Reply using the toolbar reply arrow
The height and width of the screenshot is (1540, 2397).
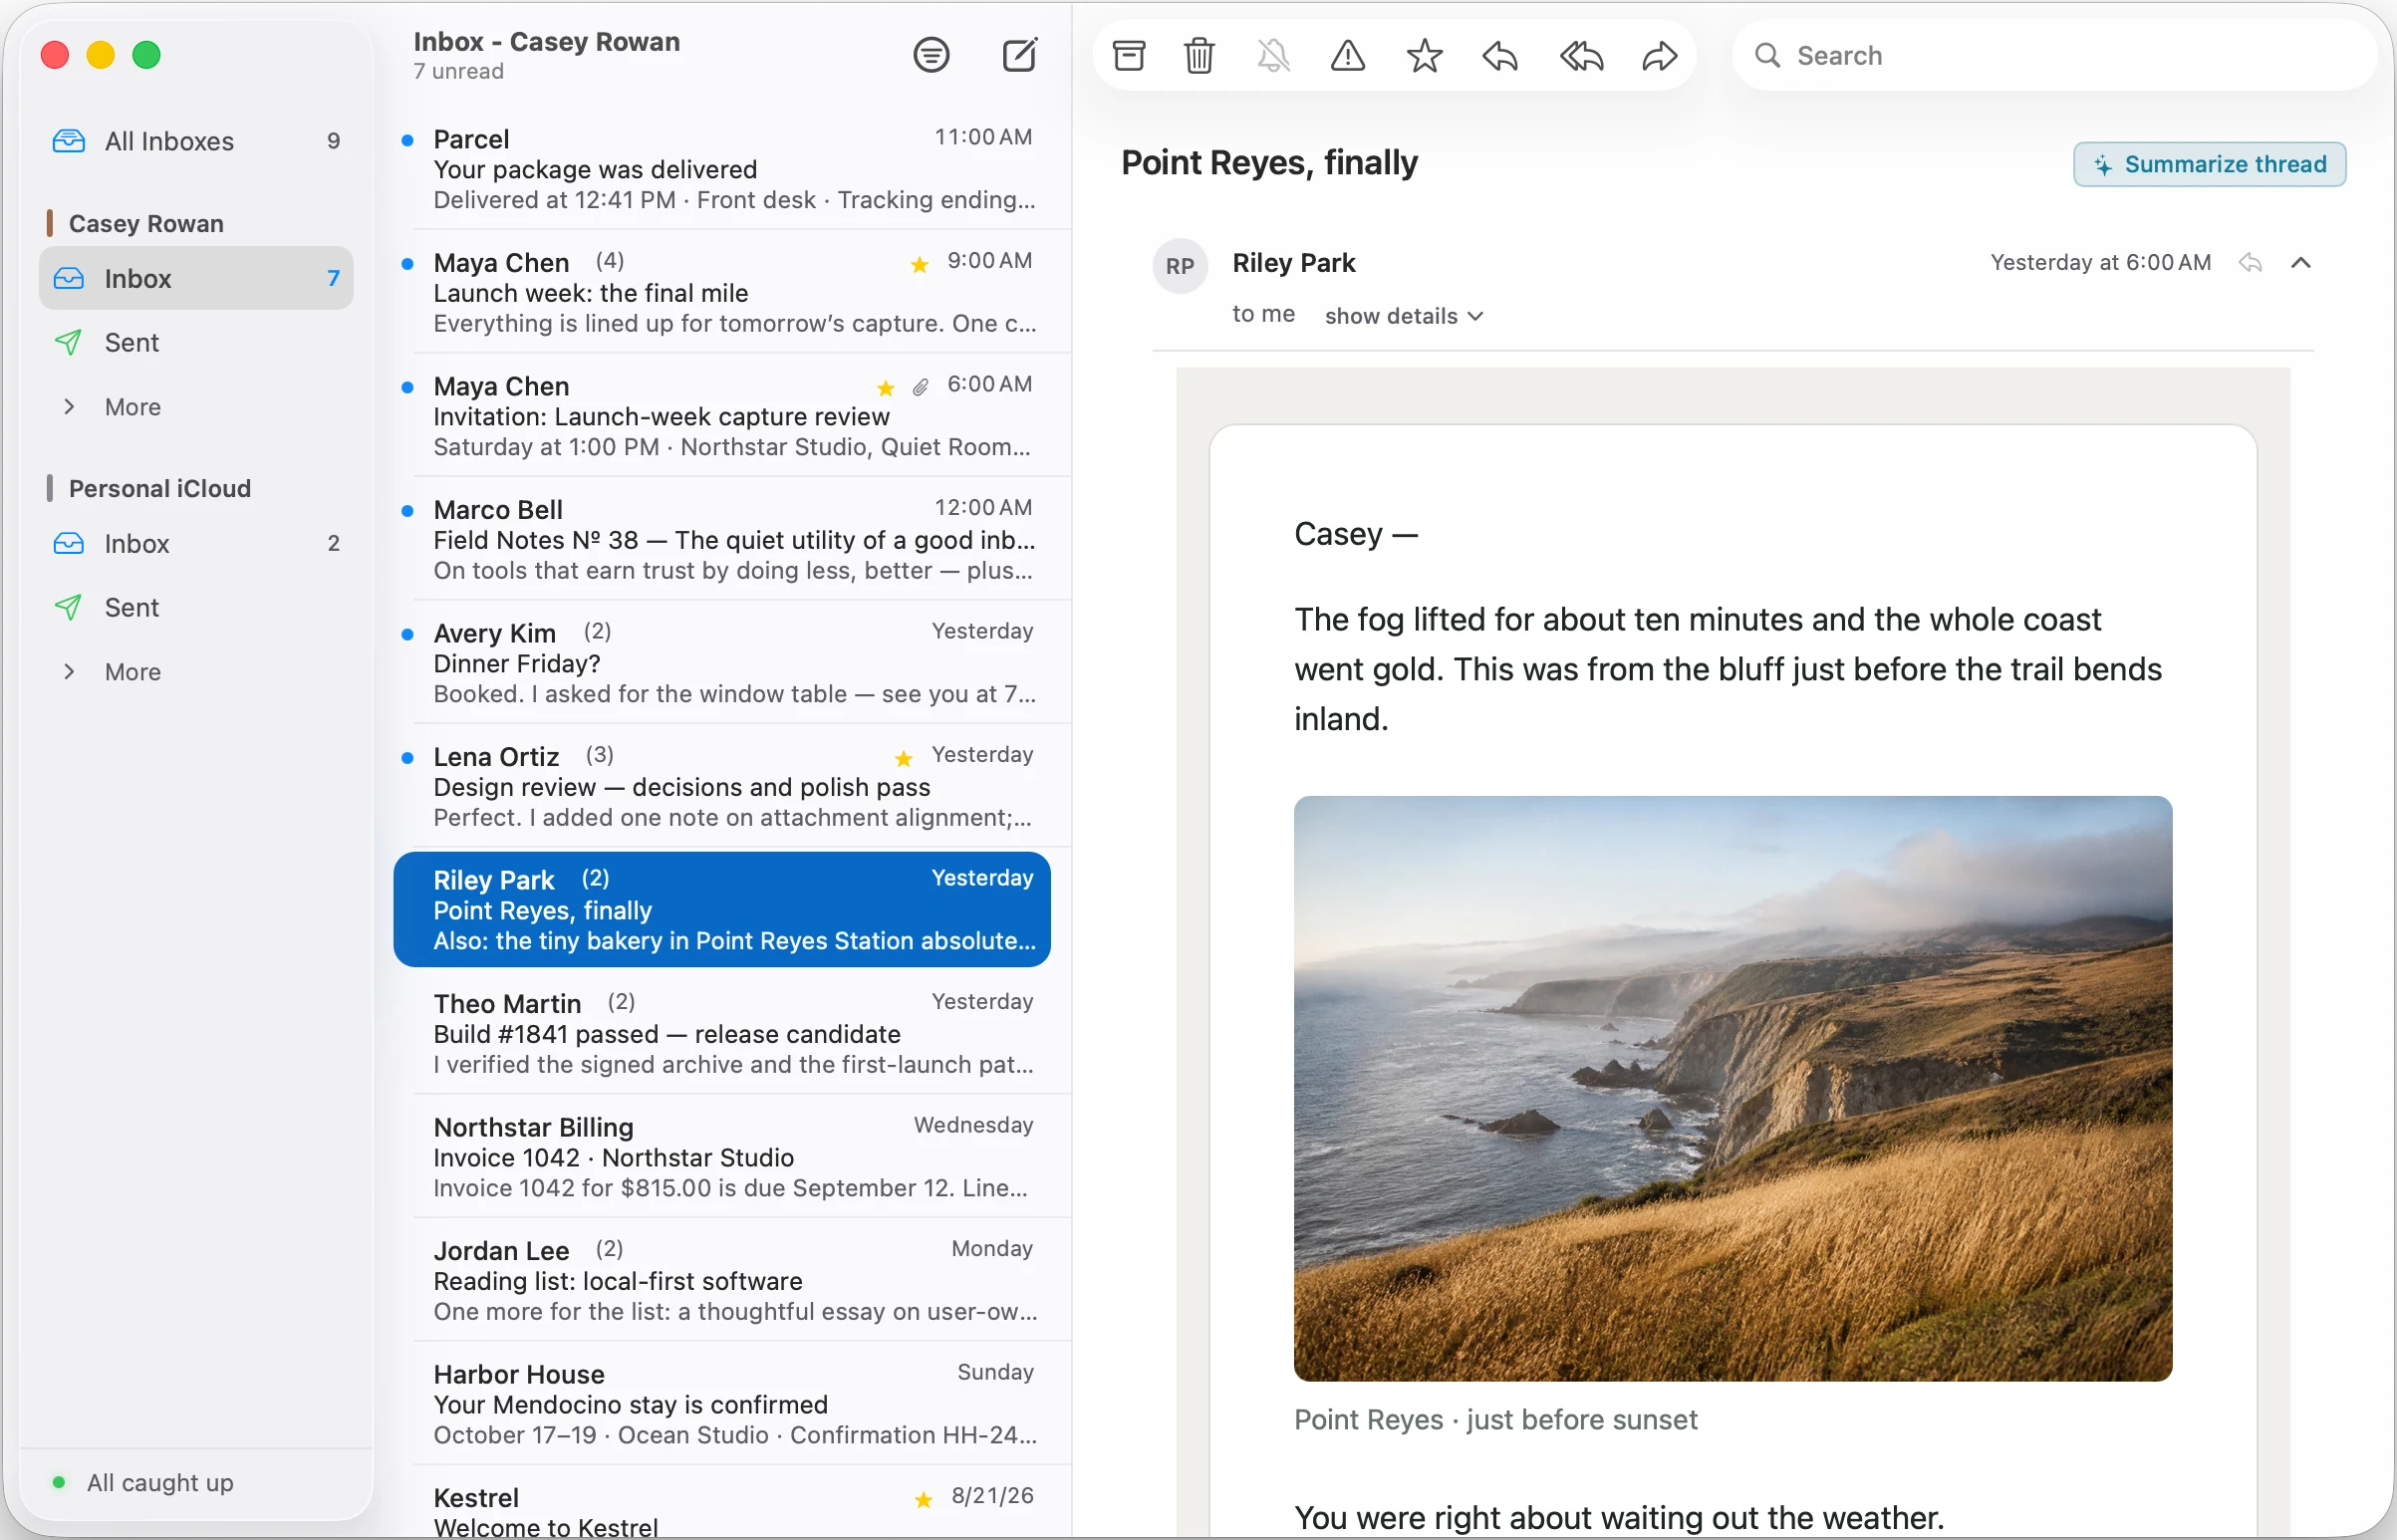(x=1500, y=55)
